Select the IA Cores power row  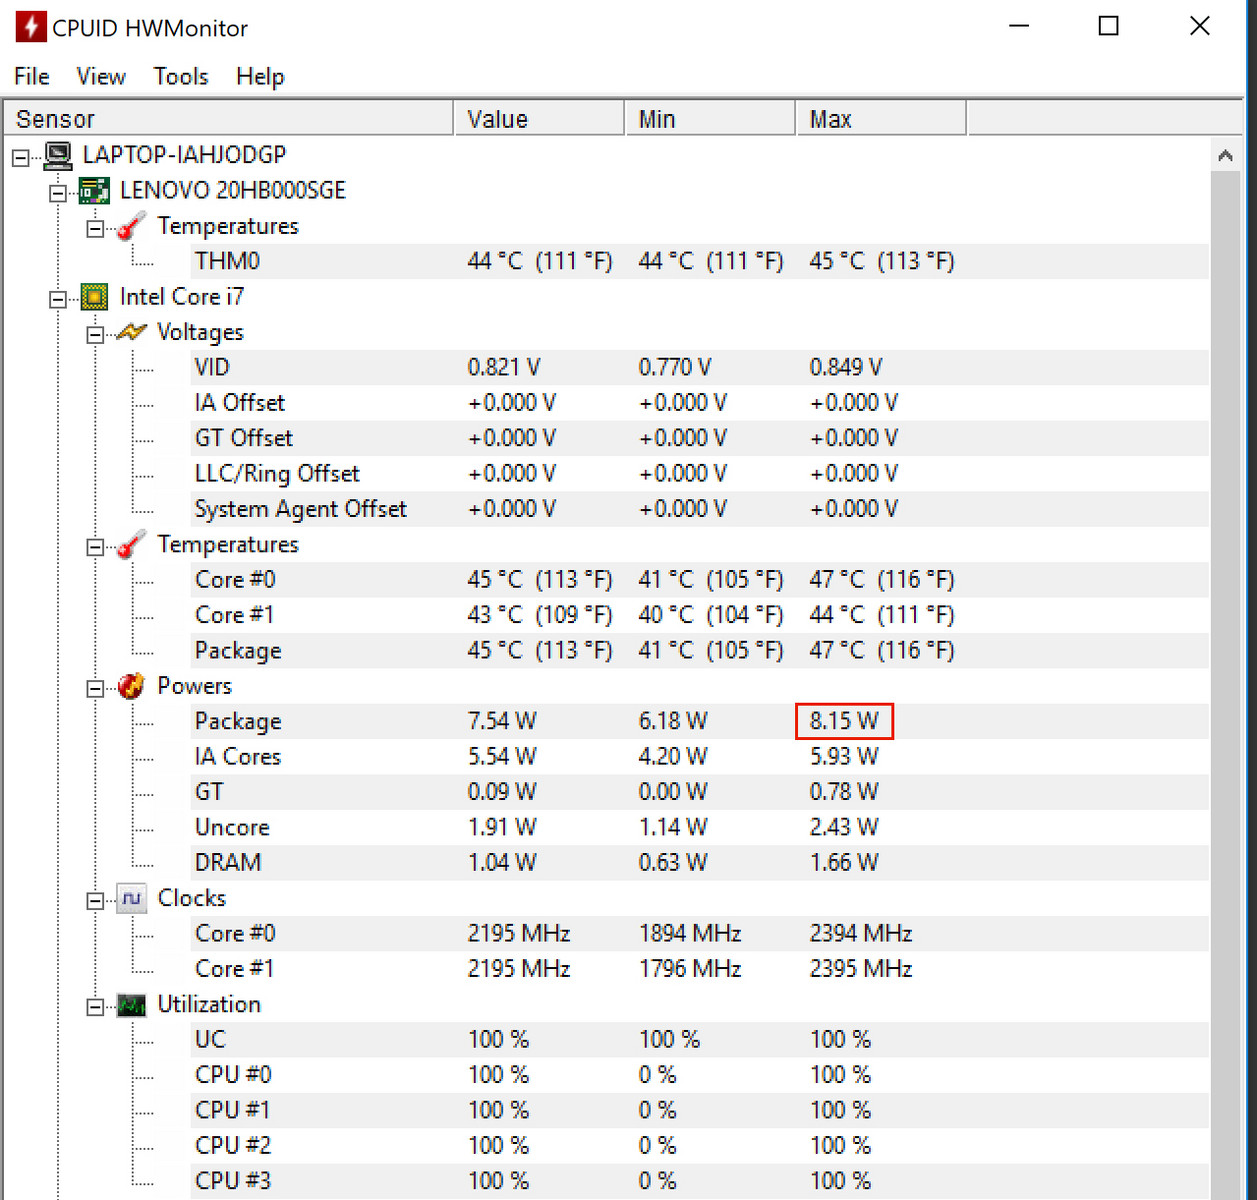700,757
